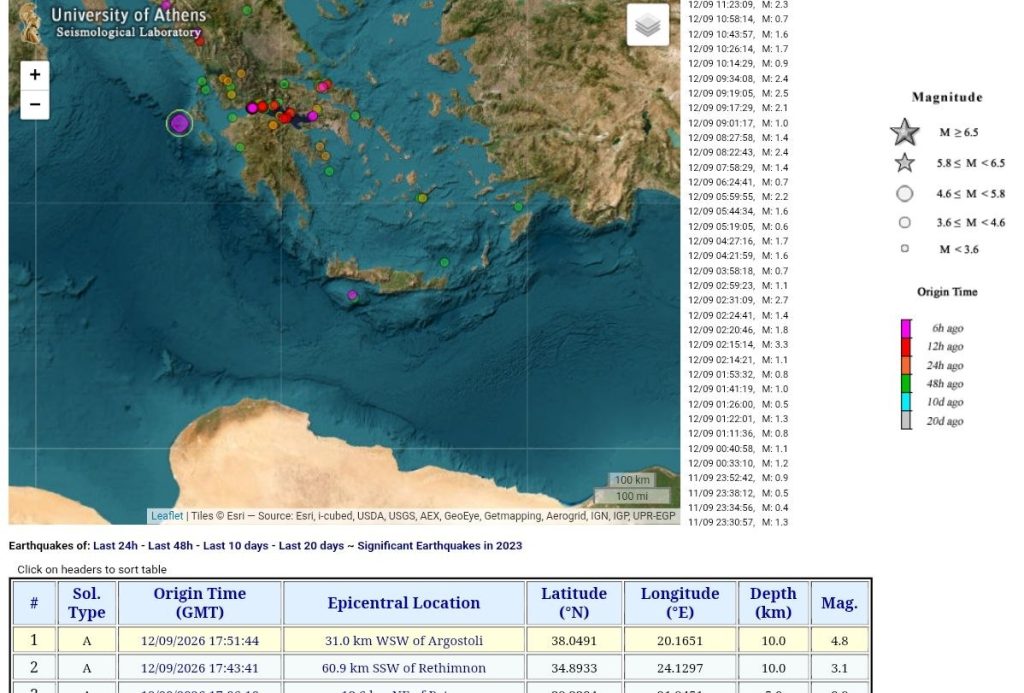Click the magenta earthquake marker south of Crete
The height and width of the screenshot is (693, 1024).
point(352,295)
